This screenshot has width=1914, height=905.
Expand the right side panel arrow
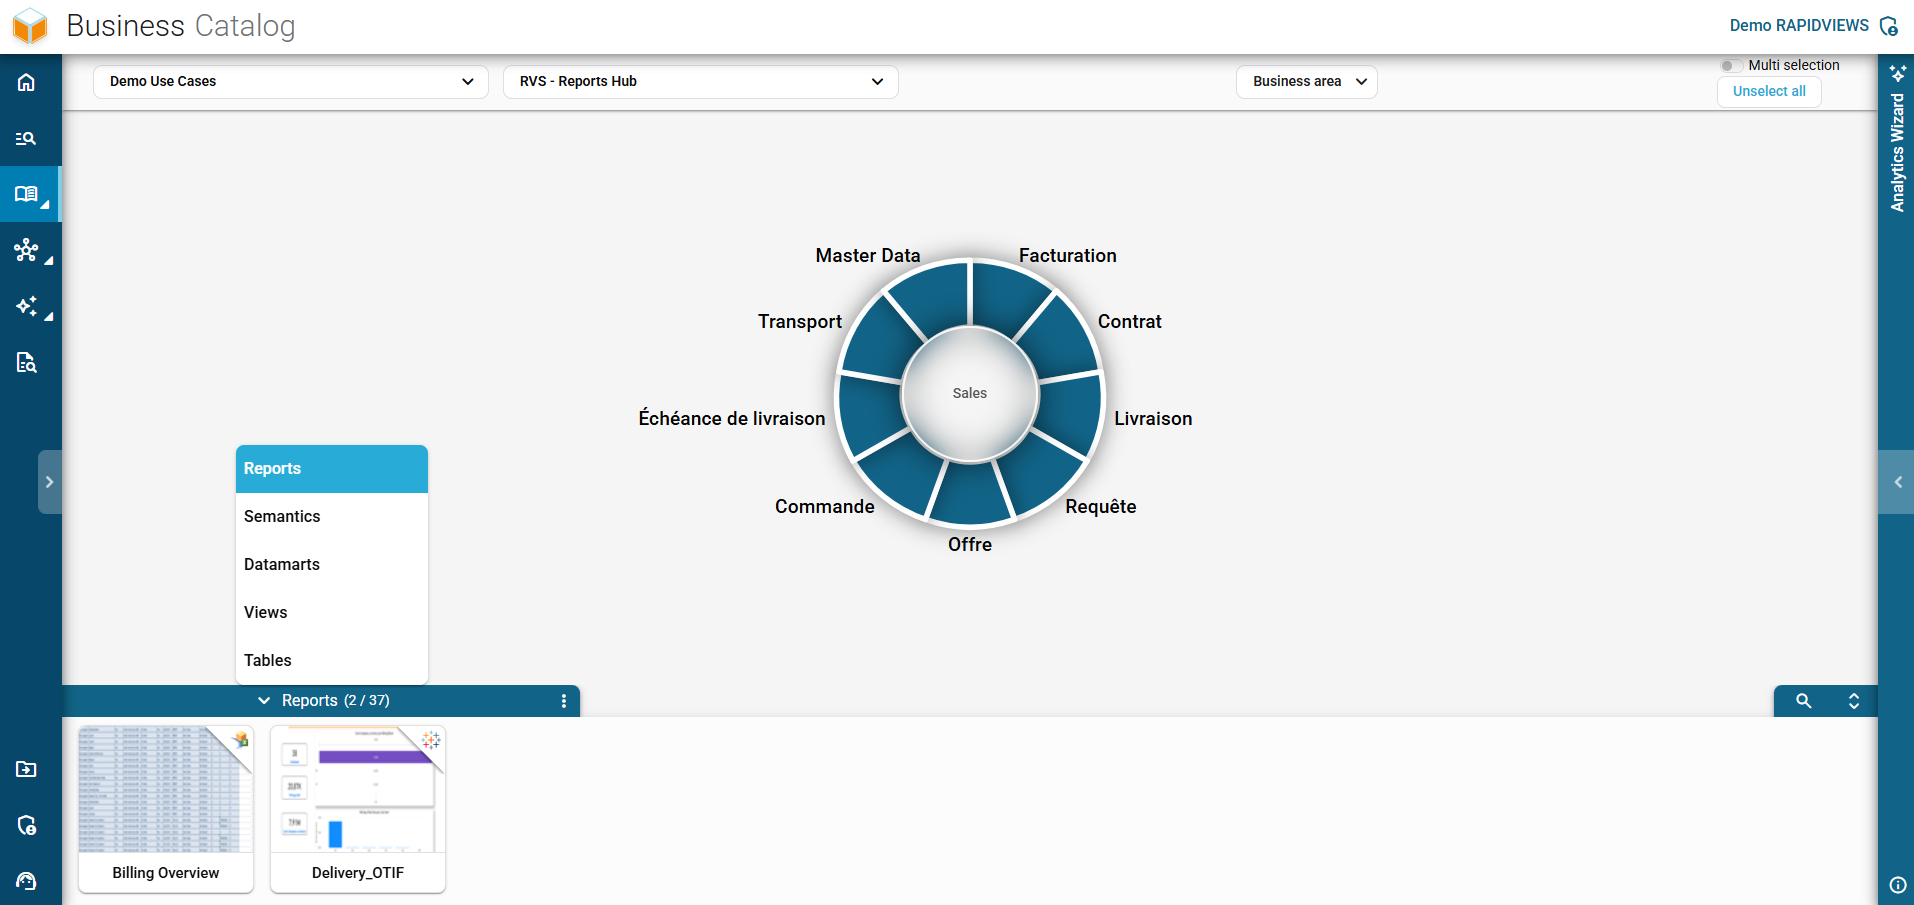coord(1897,482)
